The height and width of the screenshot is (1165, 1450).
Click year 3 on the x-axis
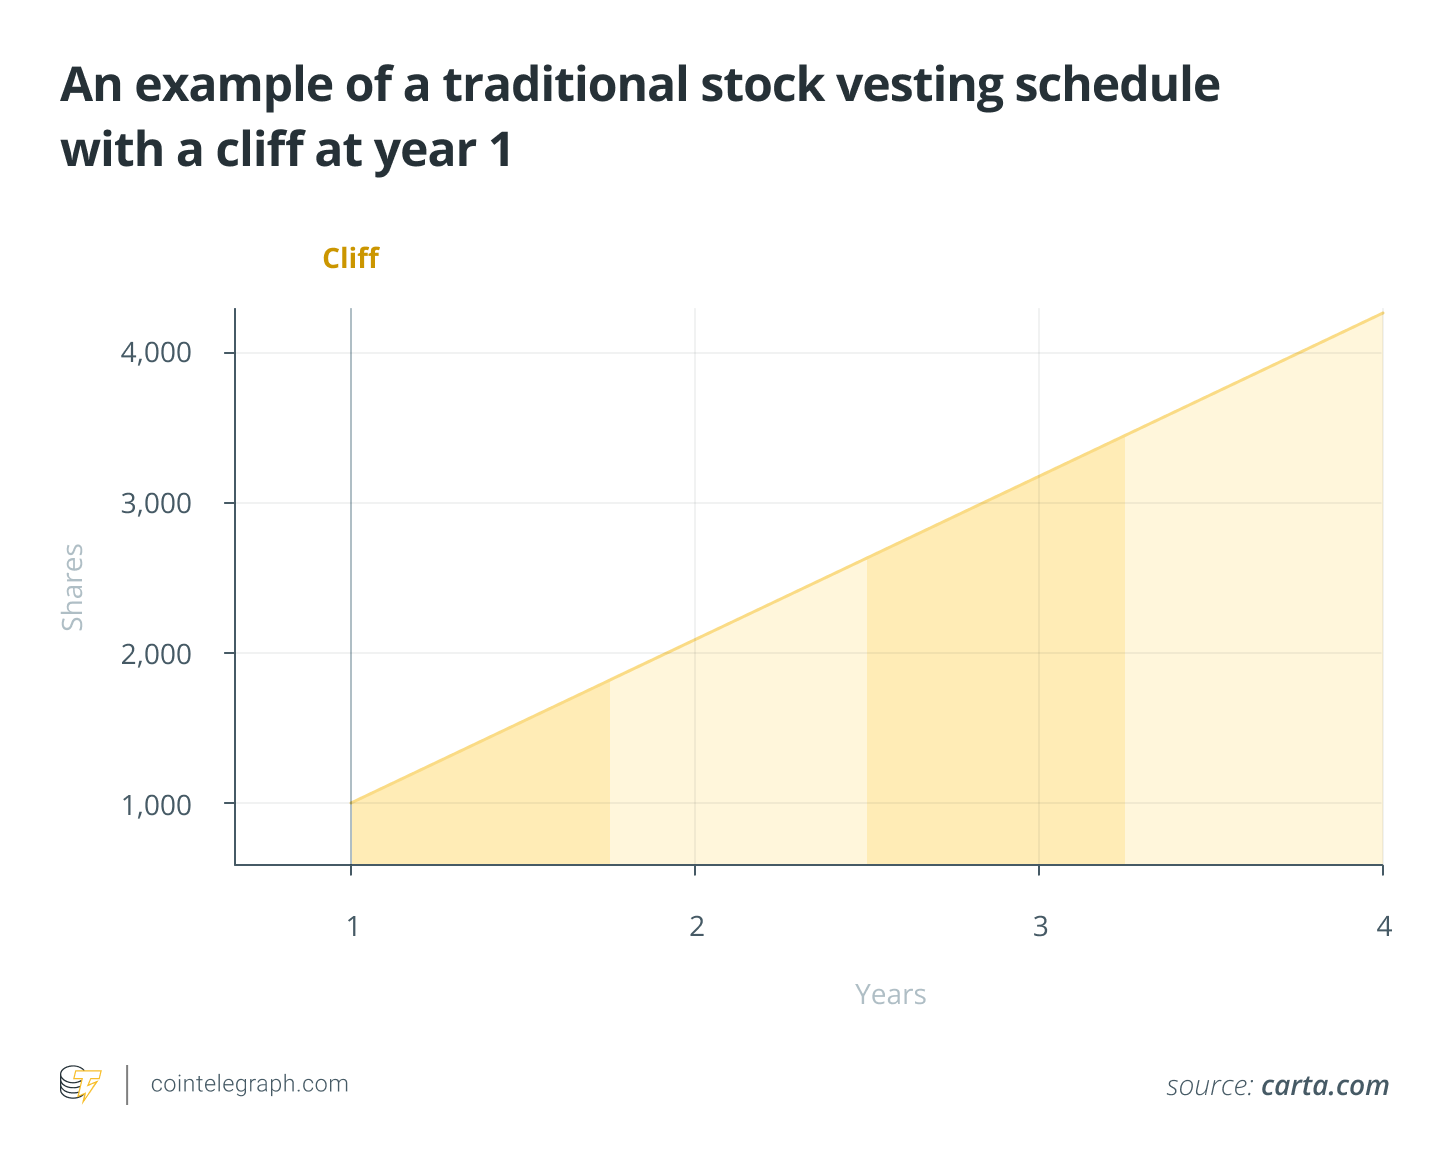(x=1040, y=927)
